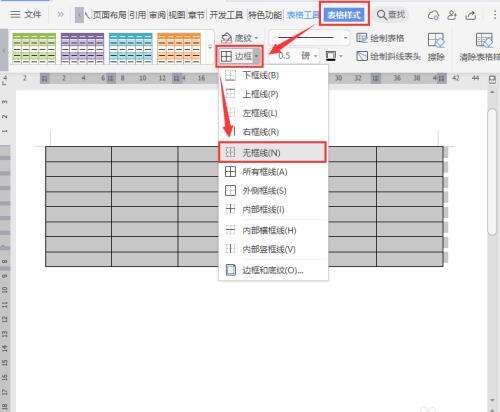The width and height of the screenshot is (500, 412).
Task: Choose 右框线(R) from border menu
Action: tap(273, 132)
